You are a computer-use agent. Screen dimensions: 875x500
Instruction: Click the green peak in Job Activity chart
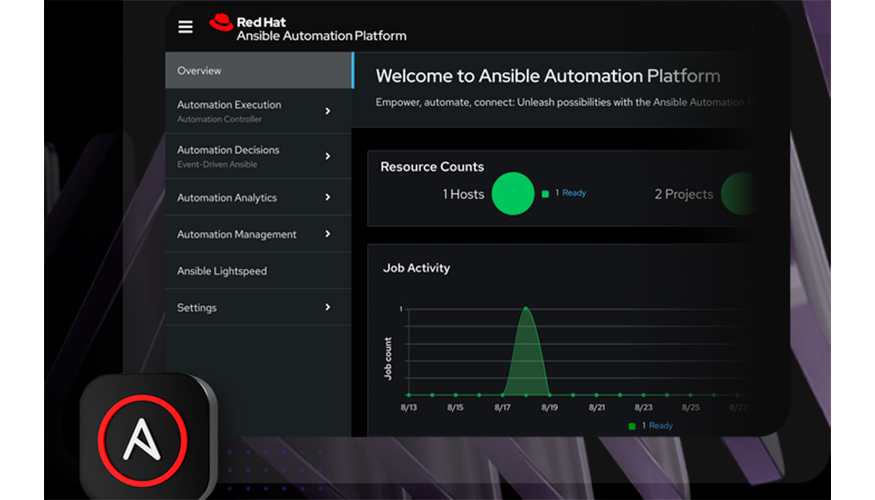pos(526,350)
